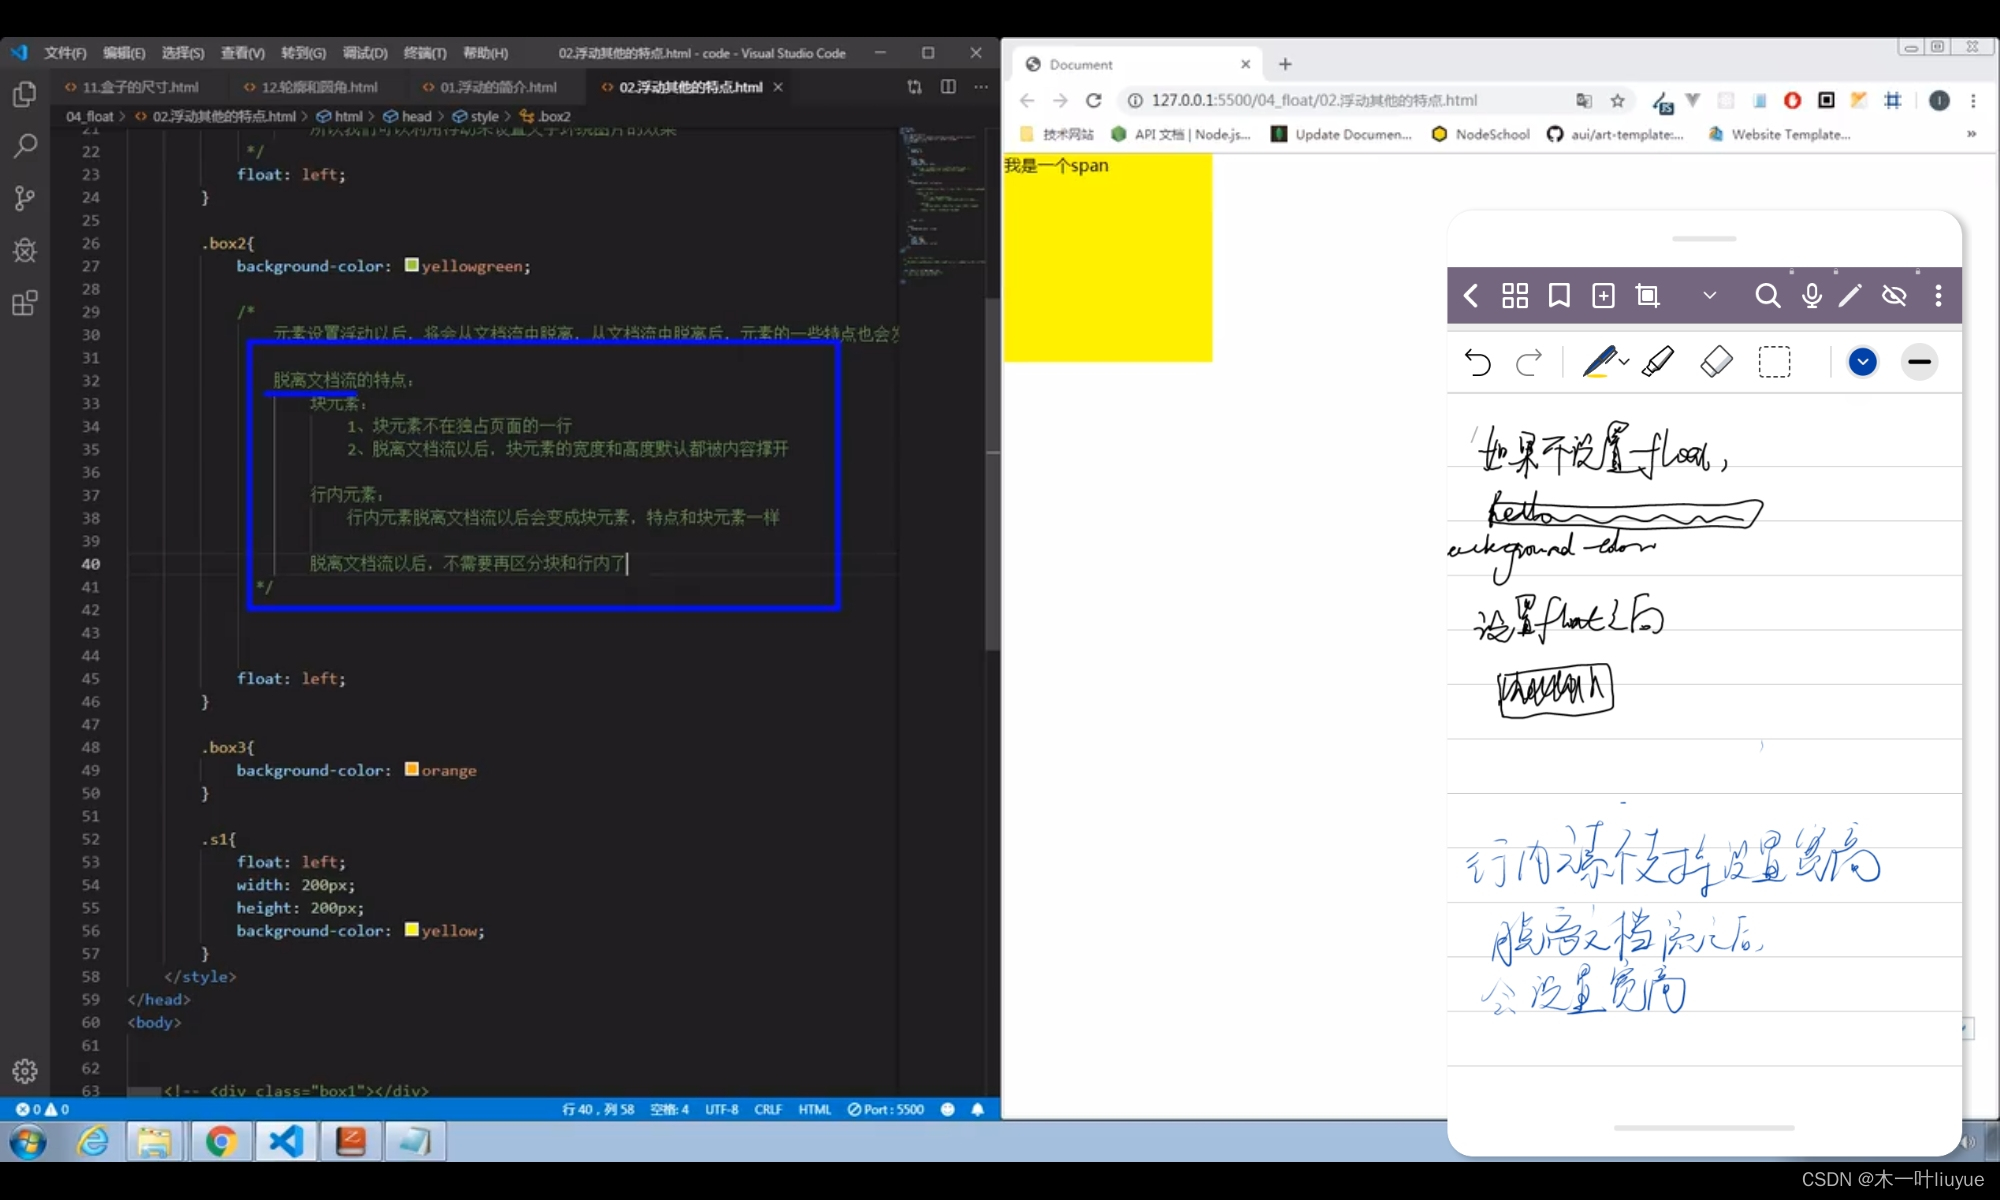The width and height of the screenshot is (2000, 1200).
Task: Open a new browser tab
Action: 1285,64
